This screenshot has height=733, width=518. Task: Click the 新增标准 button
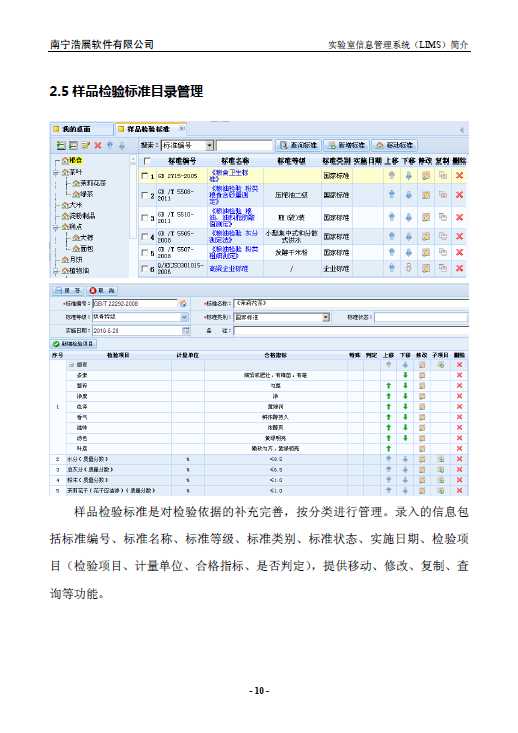click(346, 145)
